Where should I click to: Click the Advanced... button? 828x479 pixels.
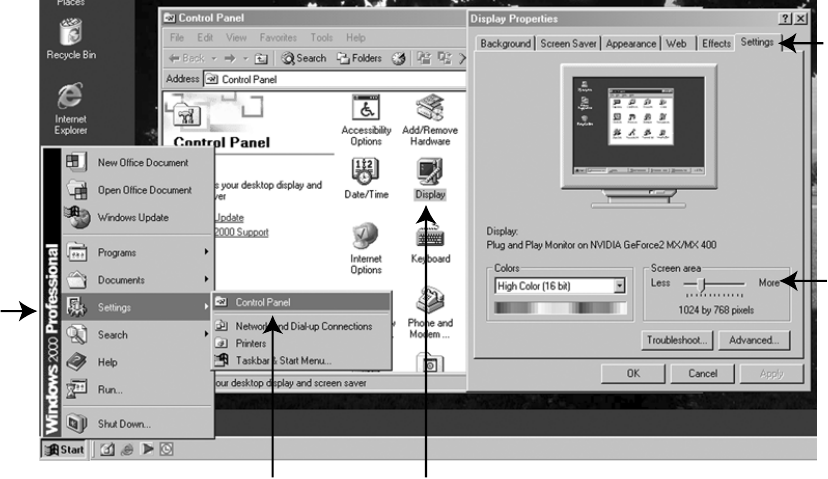pyautogui.click(x=754, y=340)
